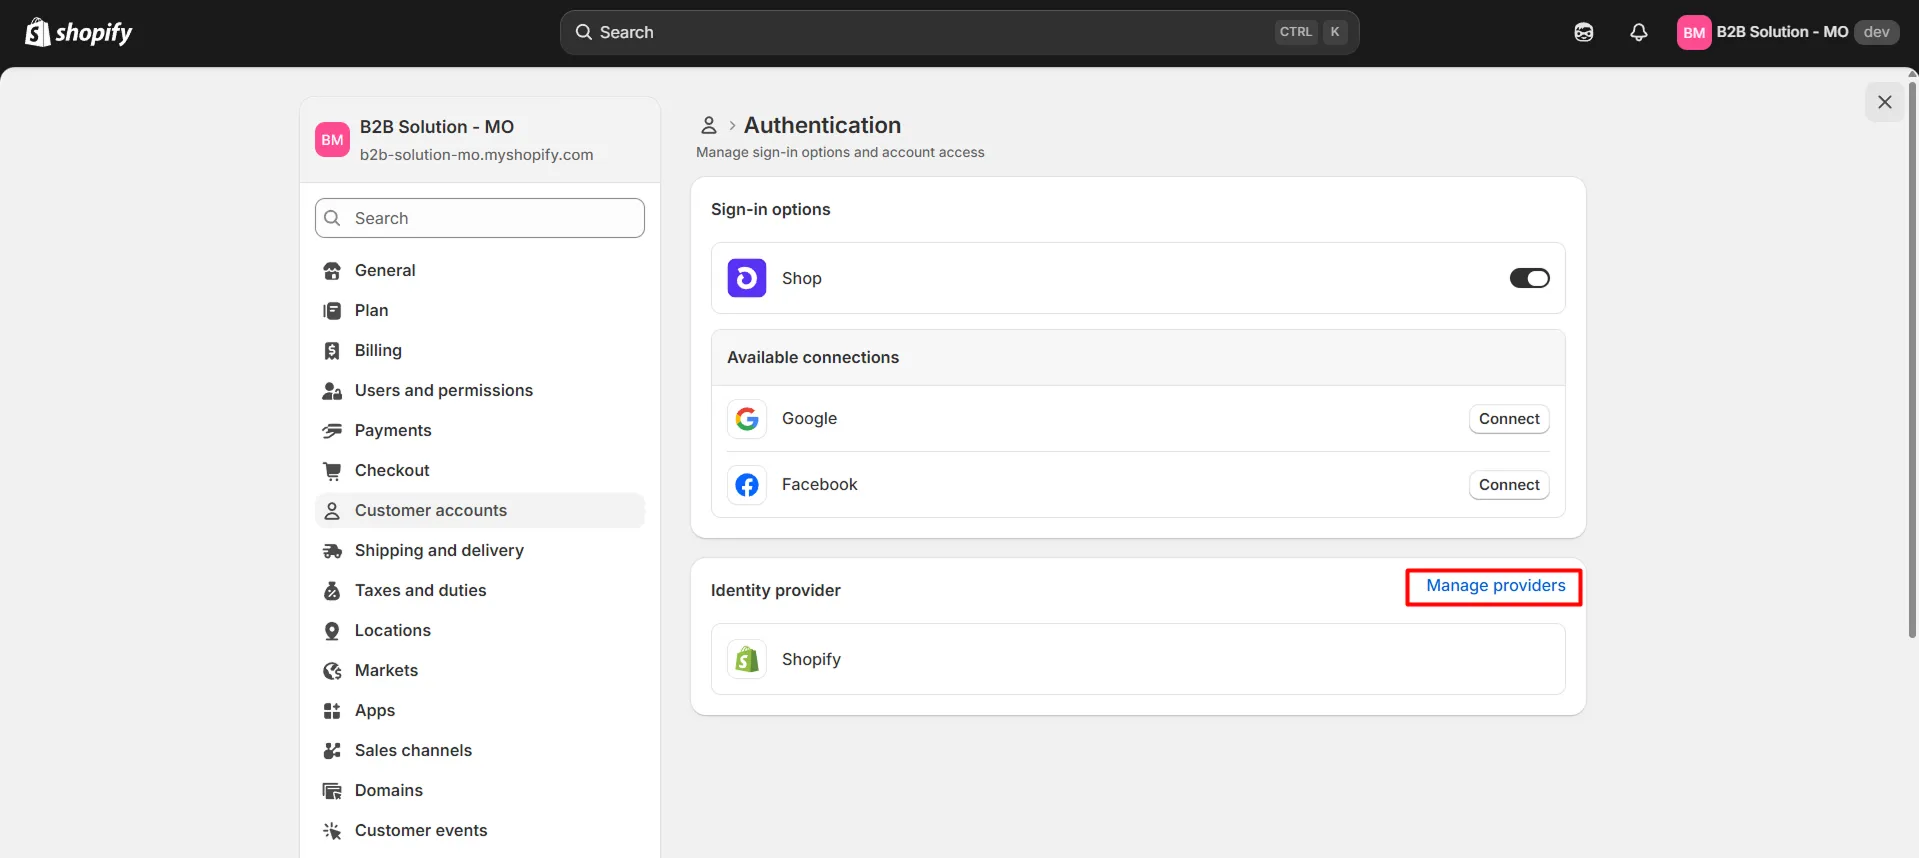This screenshot has height=858, width=1919.
Task: Connect the Google sign-in provider
Action: (1509, 419)
